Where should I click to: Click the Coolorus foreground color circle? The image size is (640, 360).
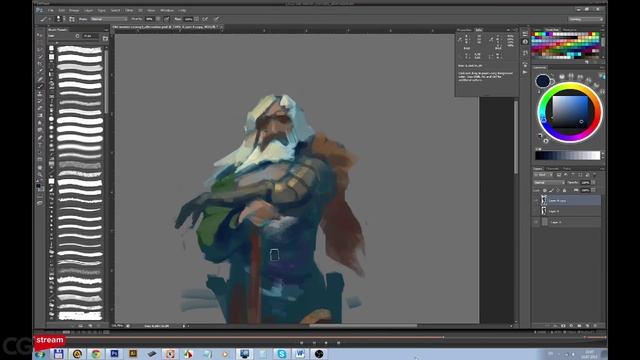click(x=542, y=81)
